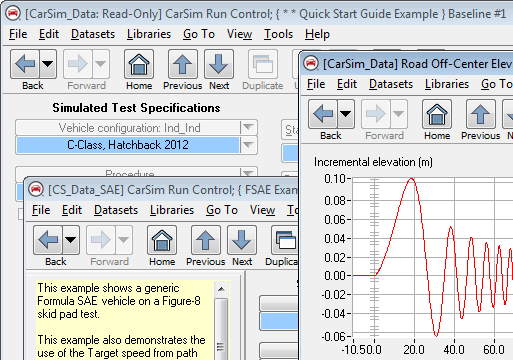Expand Vehicle configuration Ind_Ind dropdown arrow
This screenshot has width=513, height=360.
[248, 127]
